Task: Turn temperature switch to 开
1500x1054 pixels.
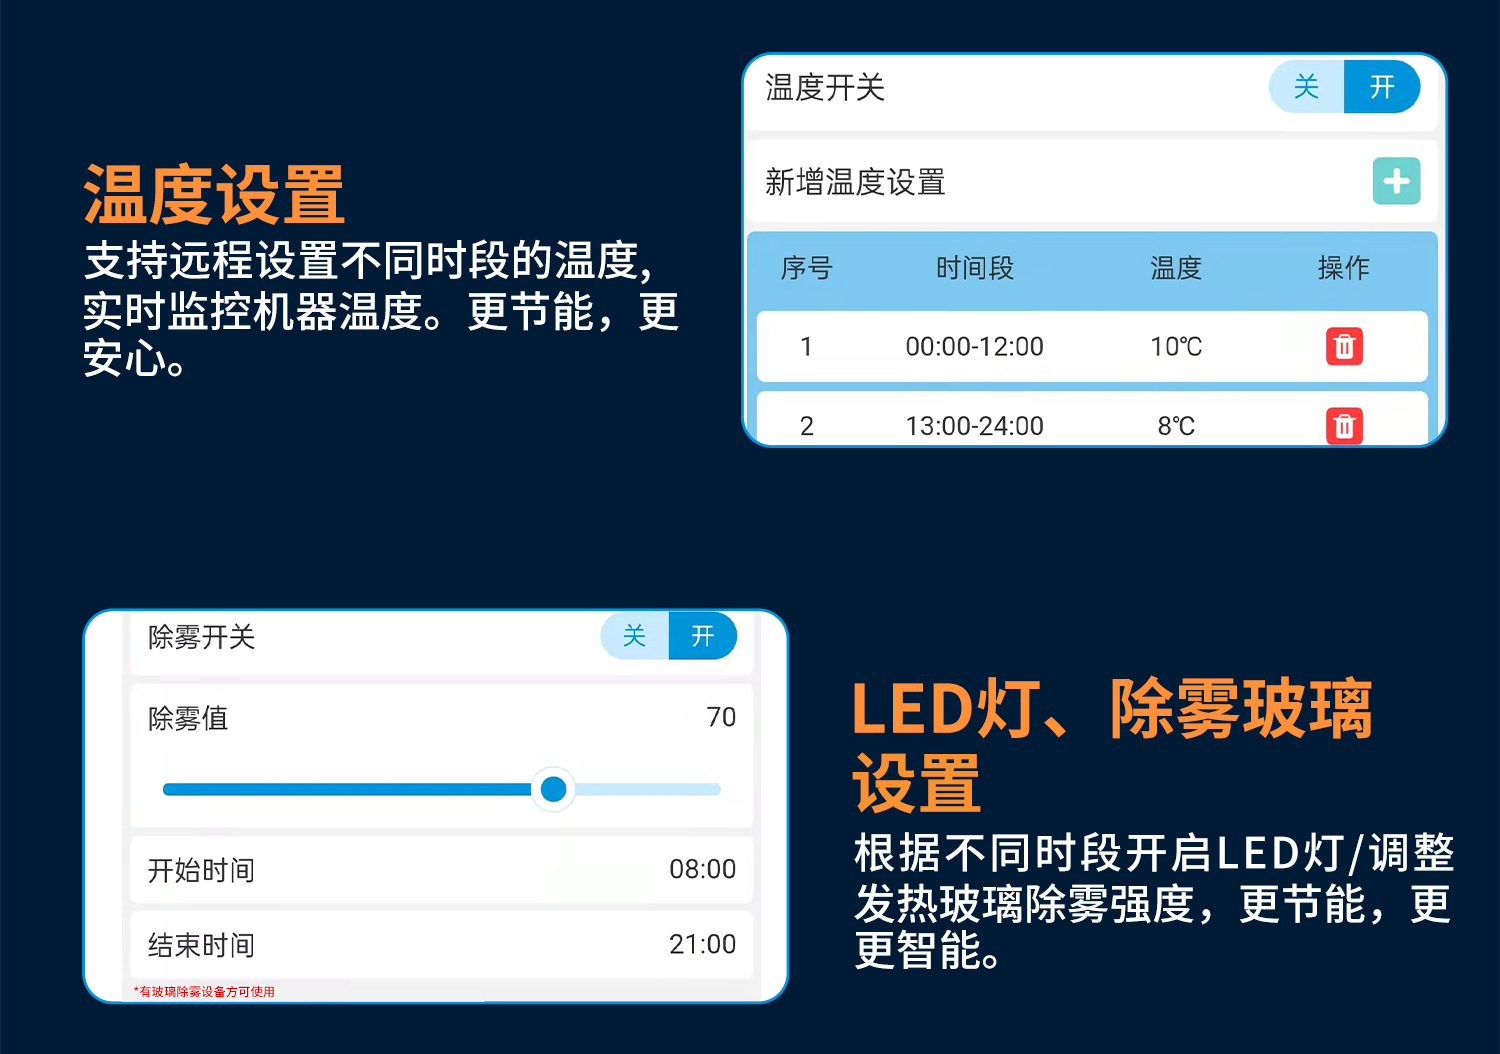Action: (x=1381, y=87)
